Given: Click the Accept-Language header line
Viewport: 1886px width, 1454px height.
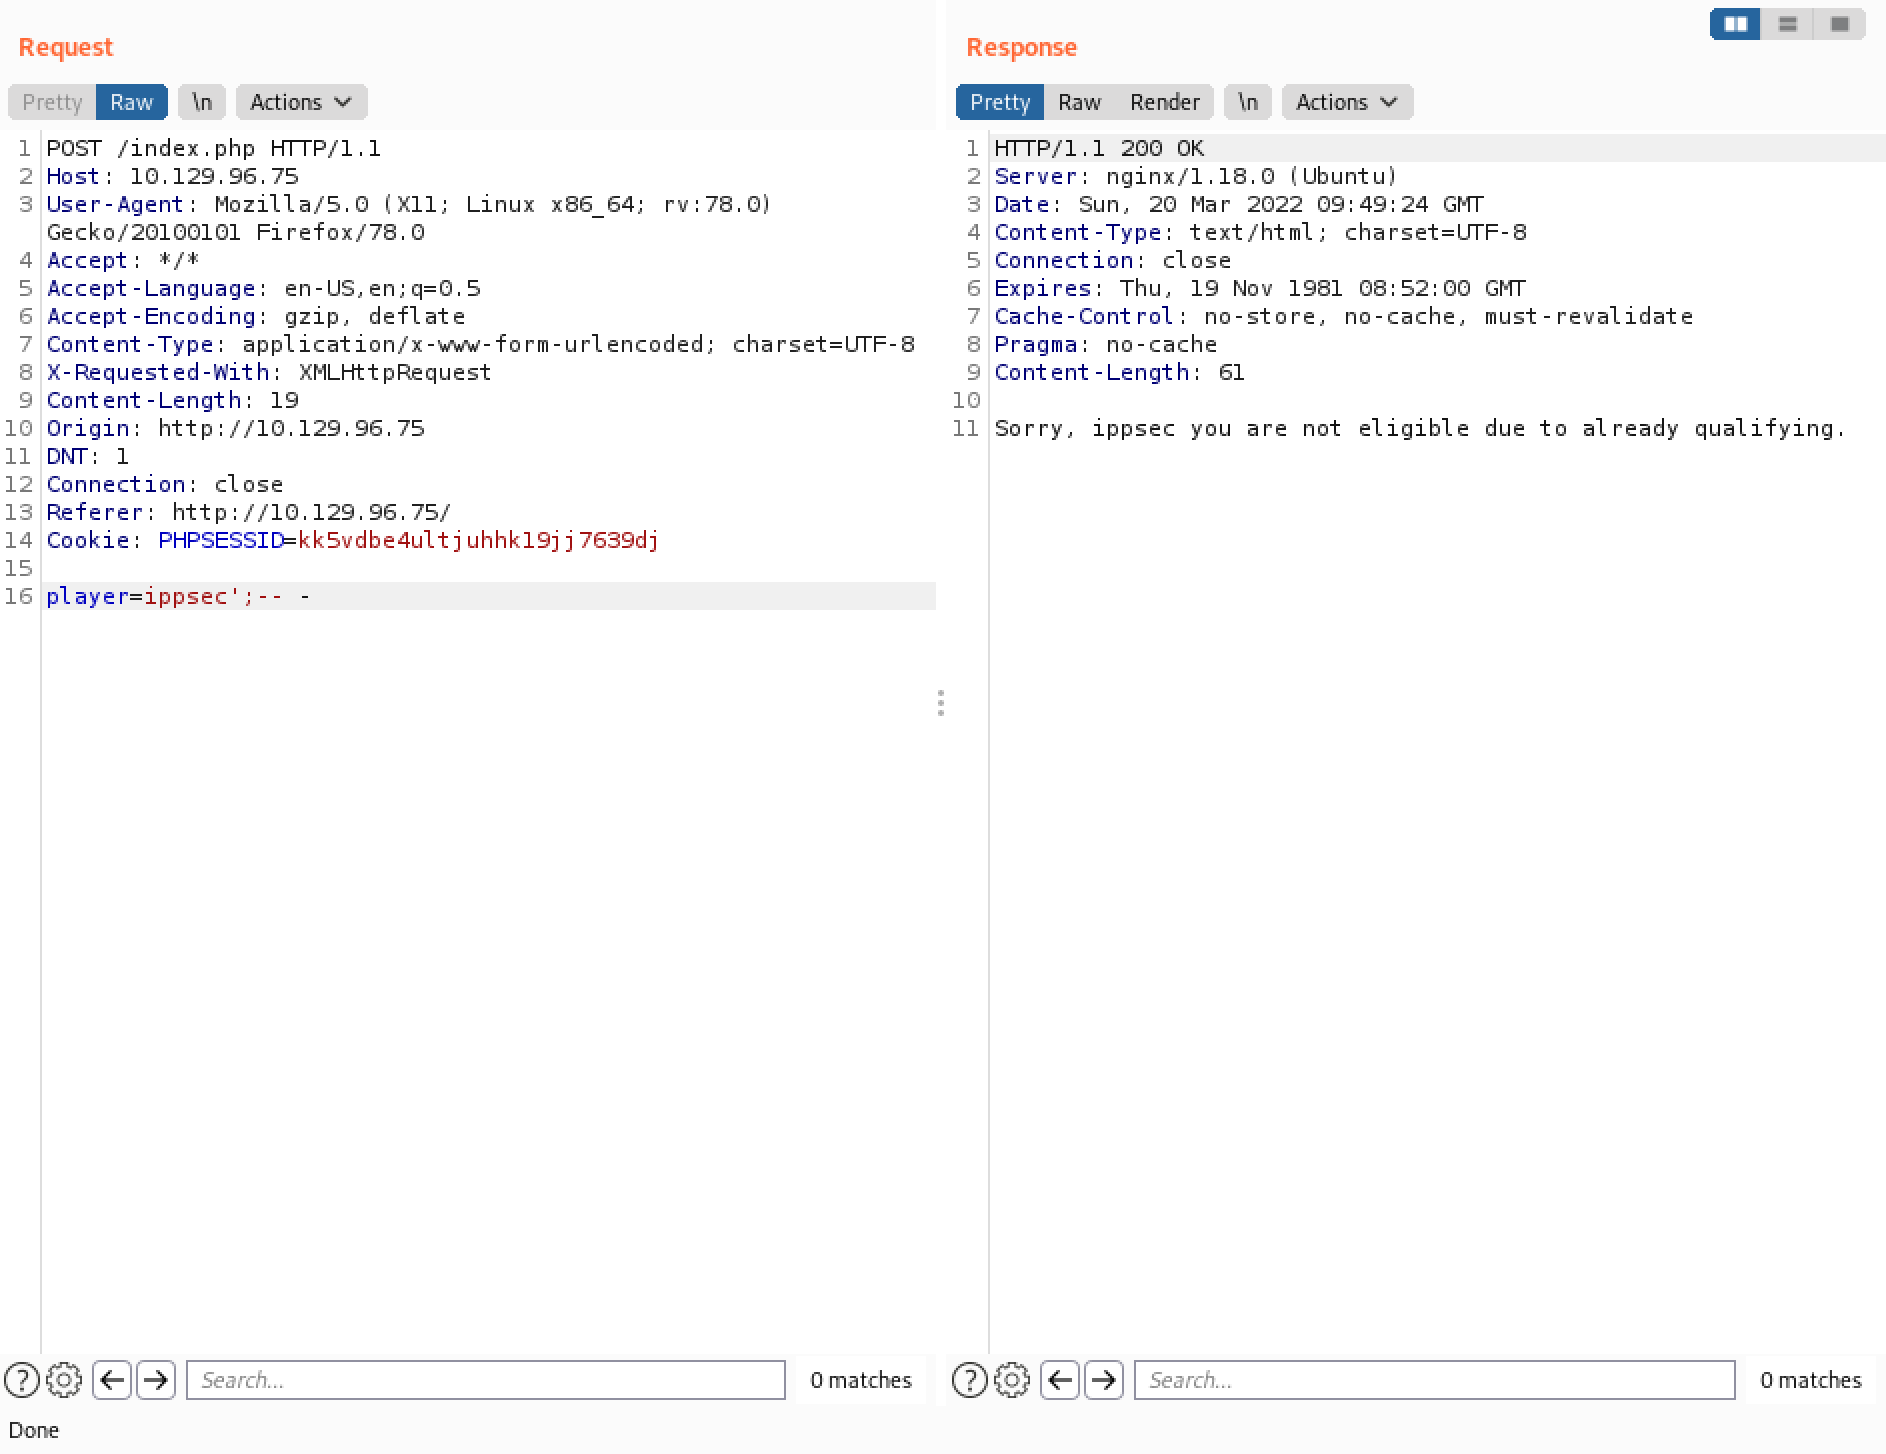Looking at the screenshot, I should 263,288.
